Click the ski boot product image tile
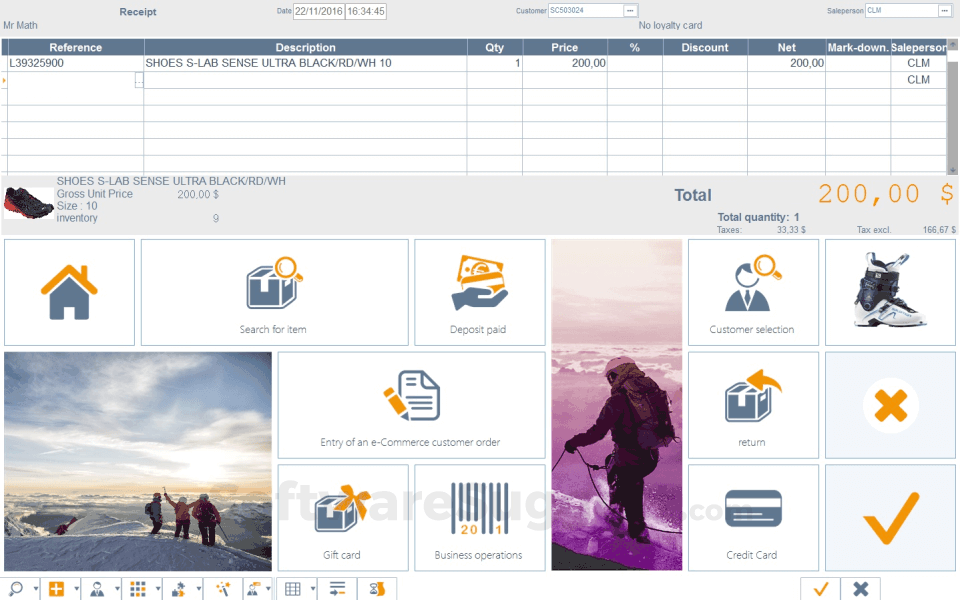 [x=889, y=292]
